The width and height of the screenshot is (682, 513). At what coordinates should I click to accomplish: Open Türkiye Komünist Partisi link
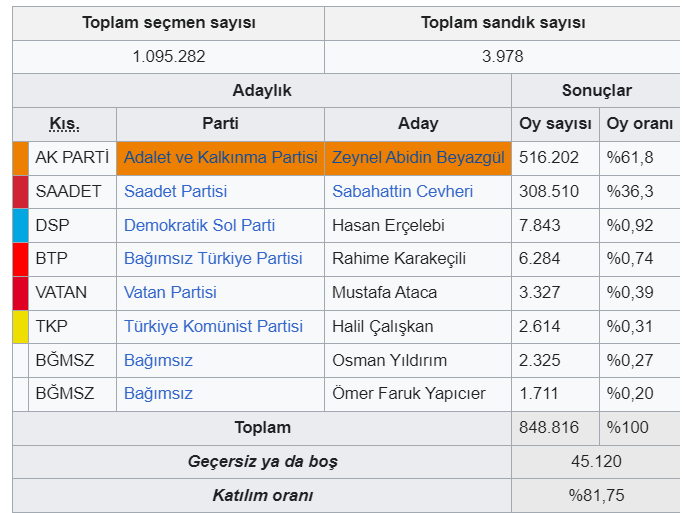213,327
